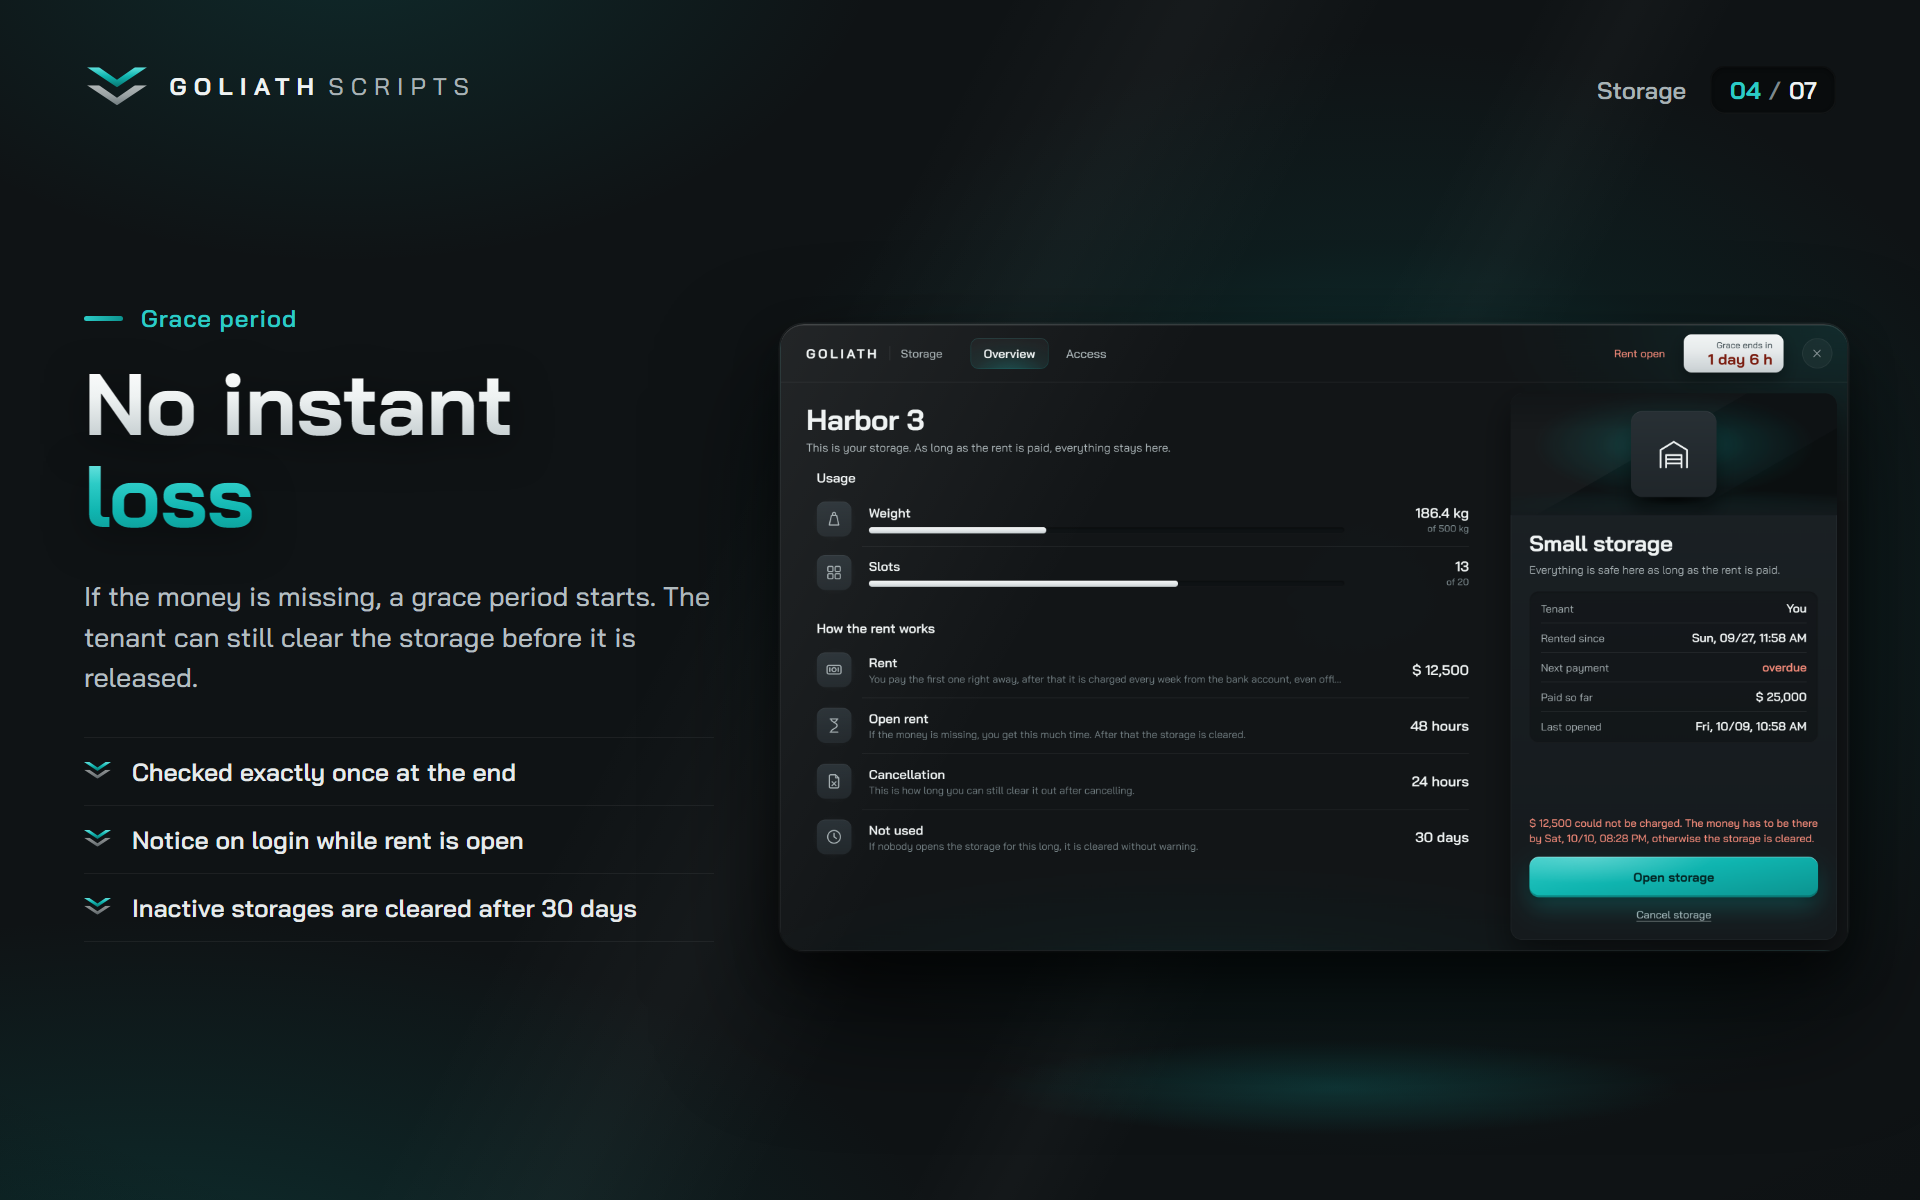Click chevron beside 'Checked exactly once at the end'

point(98,770)
